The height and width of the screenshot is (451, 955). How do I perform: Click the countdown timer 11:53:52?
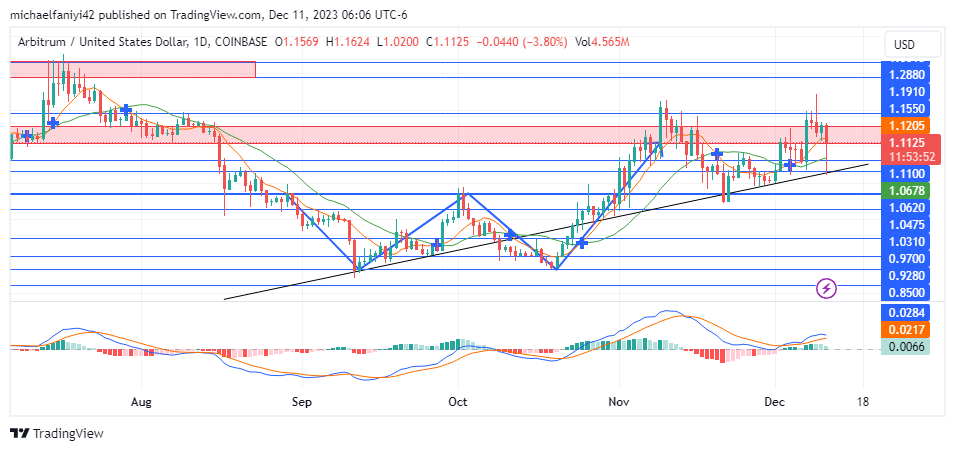(911, 157)
